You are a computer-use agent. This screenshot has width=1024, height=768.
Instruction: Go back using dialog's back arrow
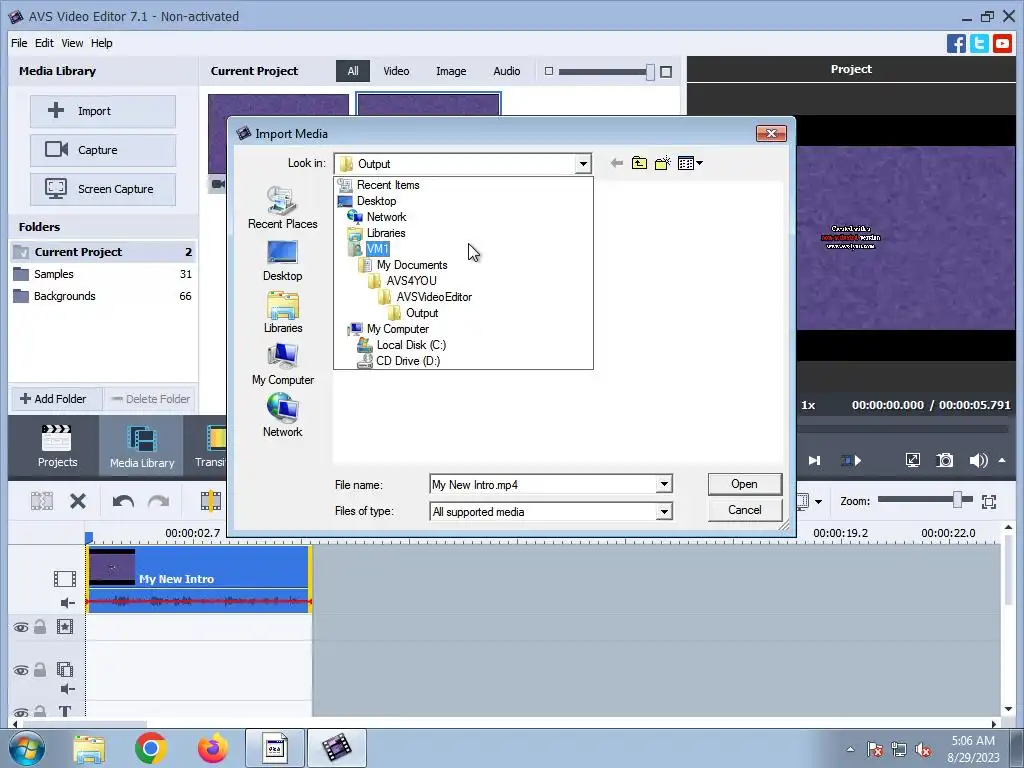[x=616, y=163]
